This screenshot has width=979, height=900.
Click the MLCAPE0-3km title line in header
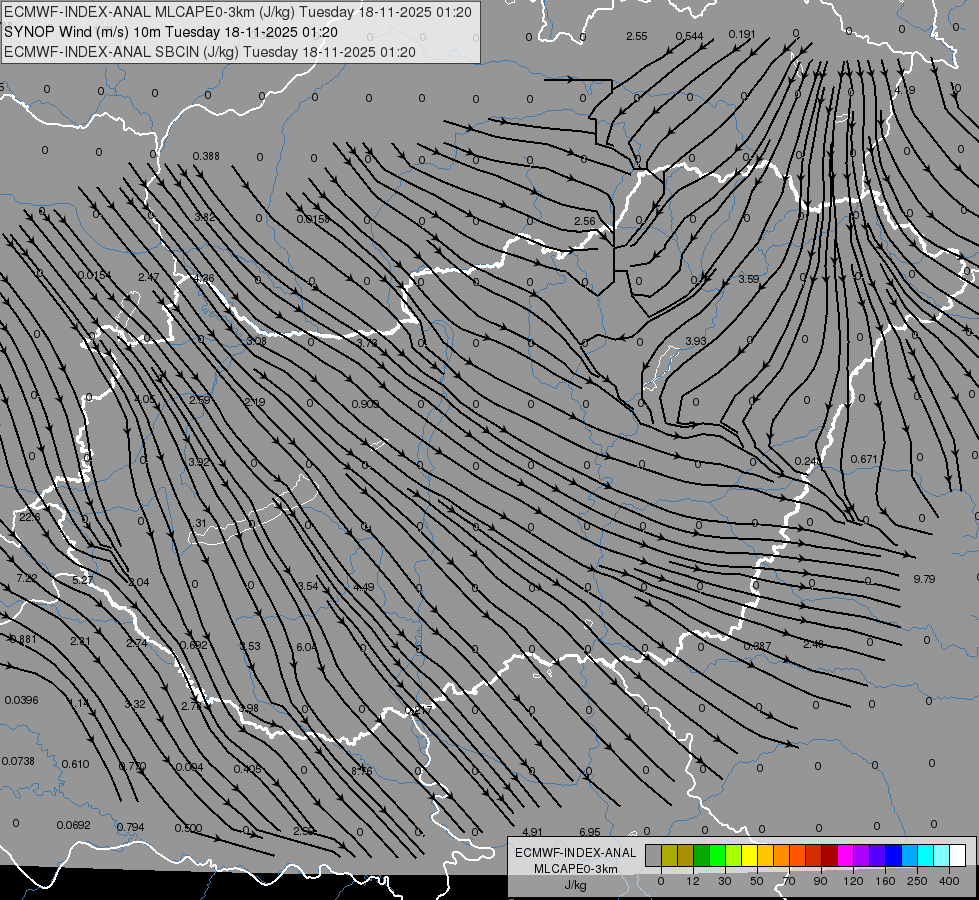coord(238,12)
